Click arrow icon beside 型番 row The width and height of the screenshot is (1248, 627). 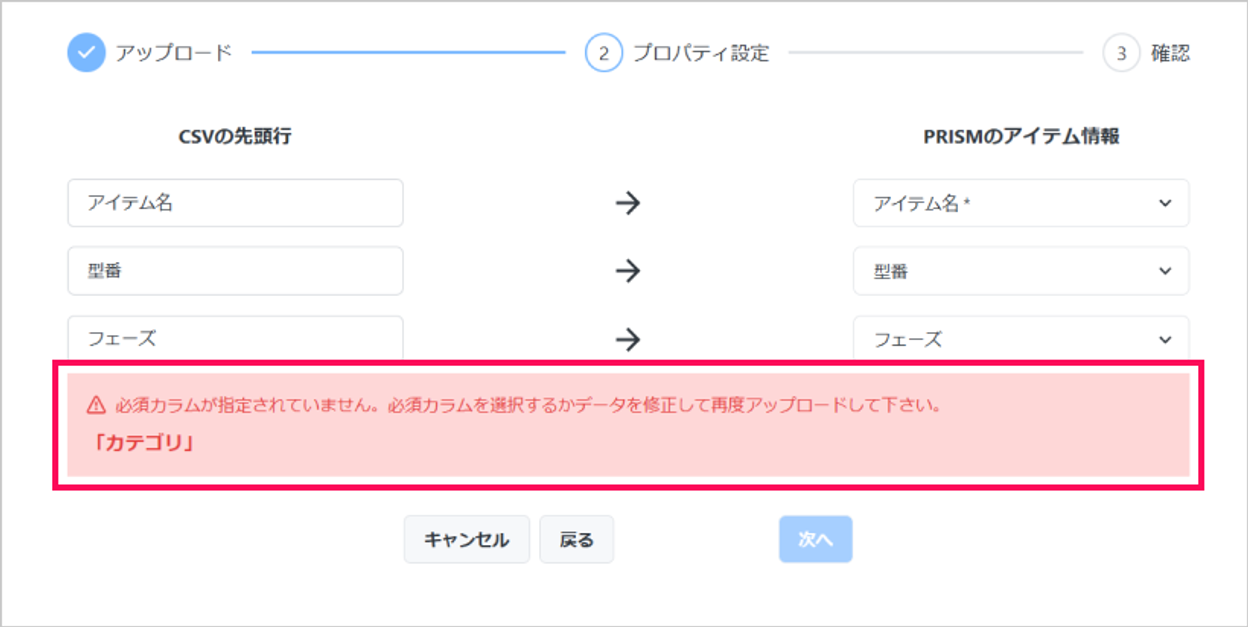click(627, 271)
